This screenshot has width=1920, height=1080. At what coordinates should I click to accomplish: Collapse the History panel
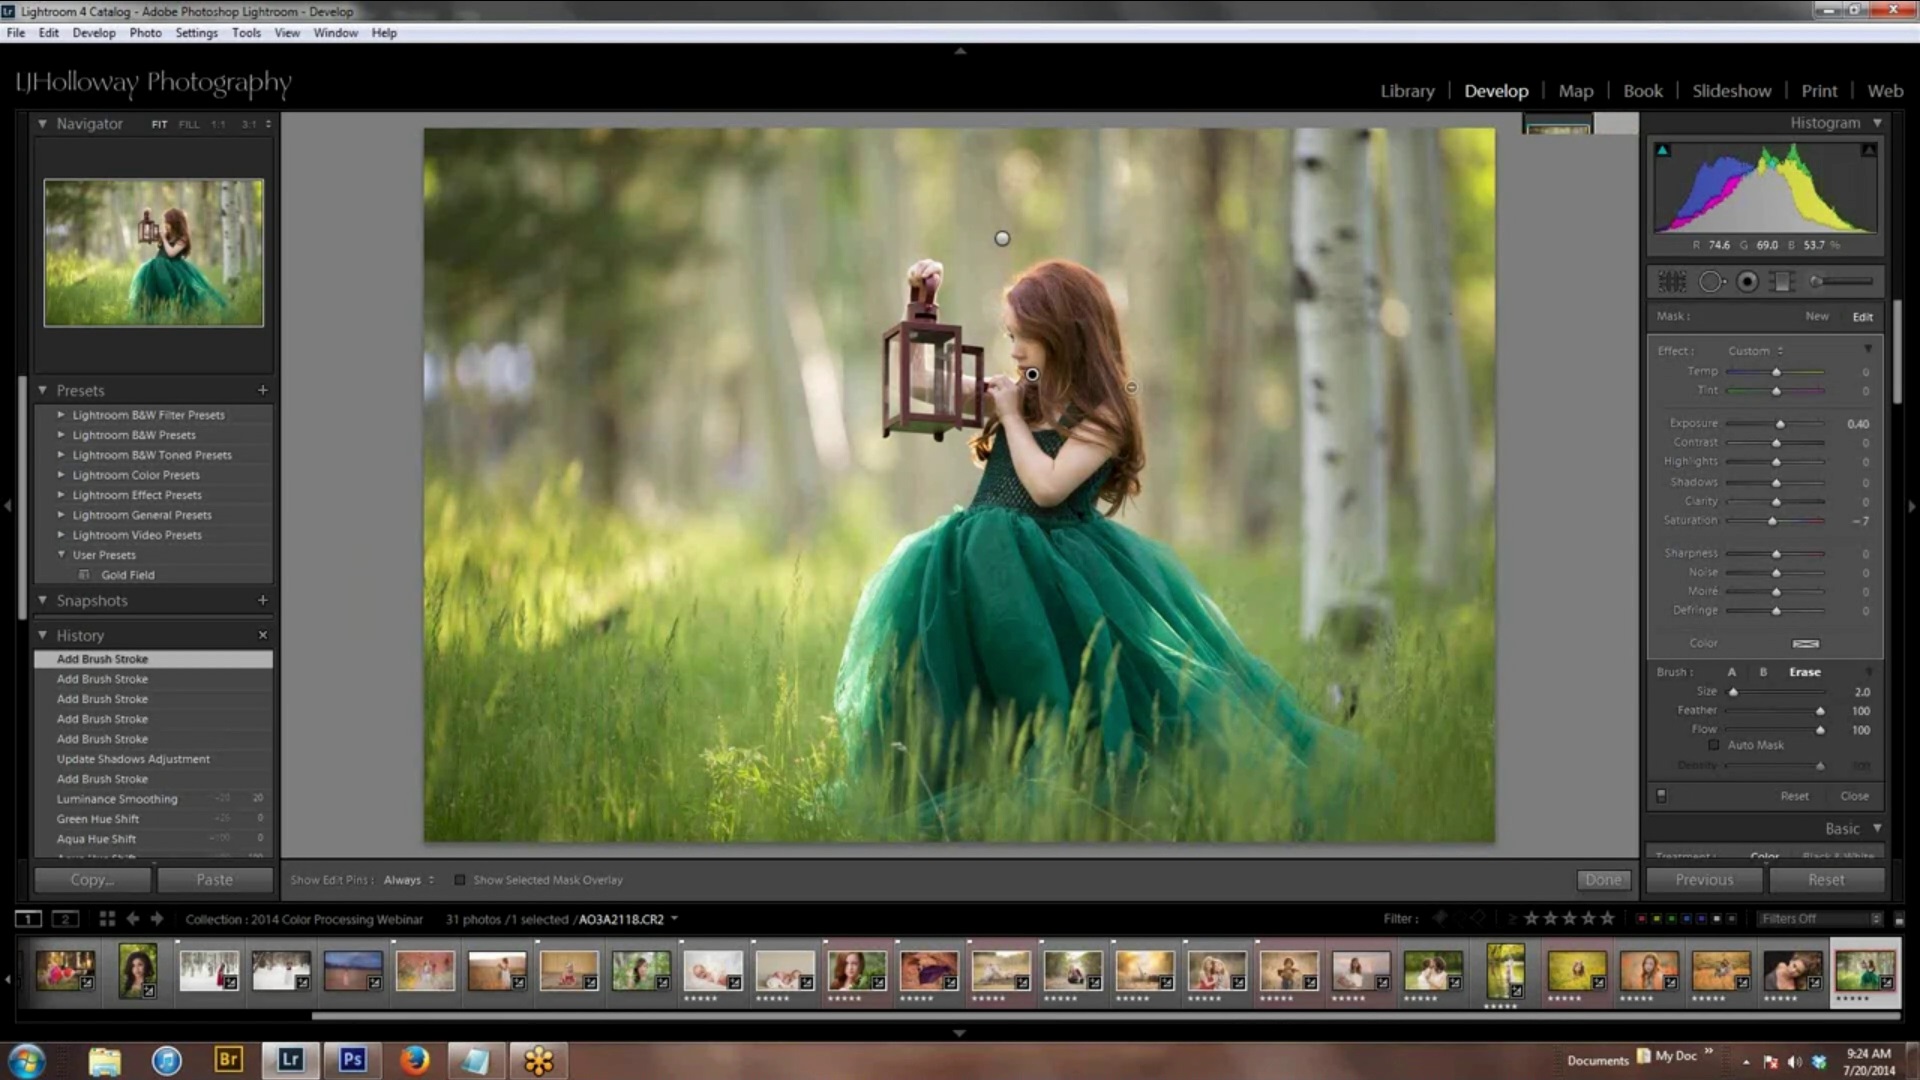pyautogui.click(x=42, y=635)
